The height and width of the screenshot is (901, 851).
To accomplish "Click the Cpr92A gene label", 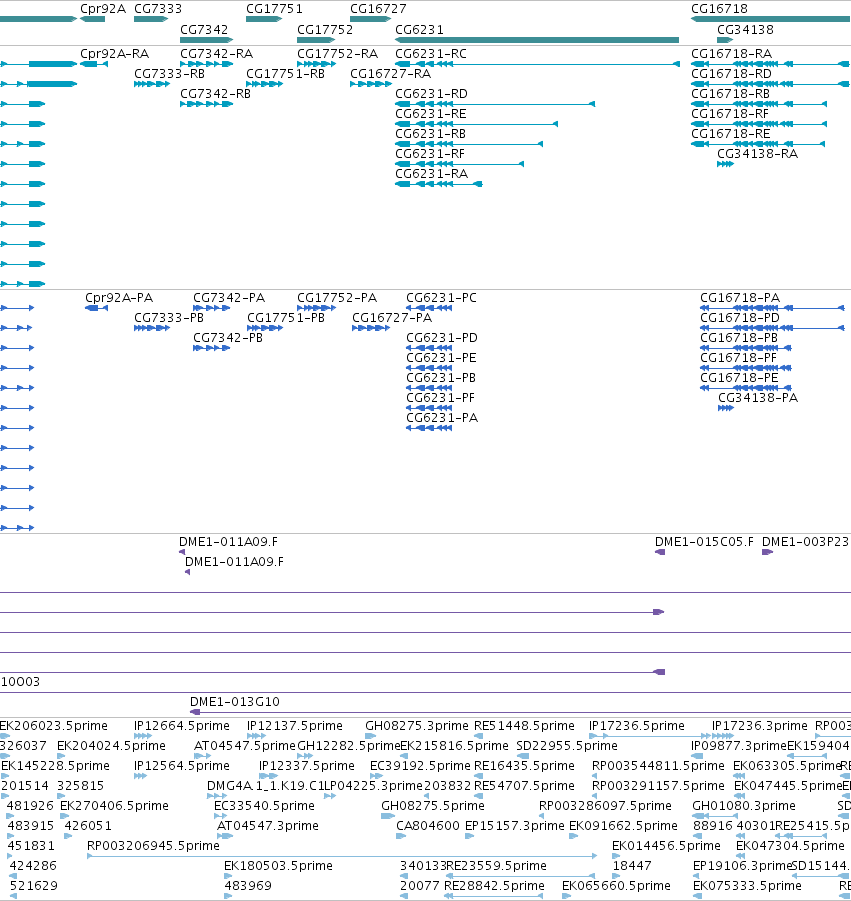I will pos(103,9).
